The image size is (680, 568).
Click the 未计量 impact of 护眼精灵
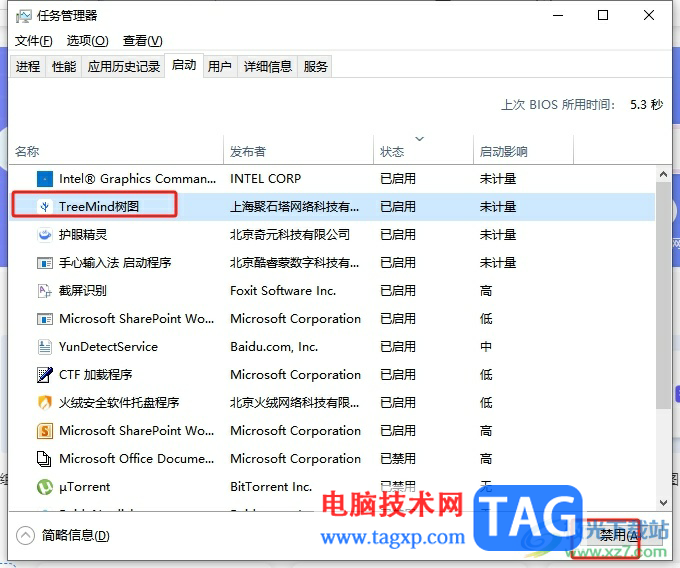tap(498, 235)
